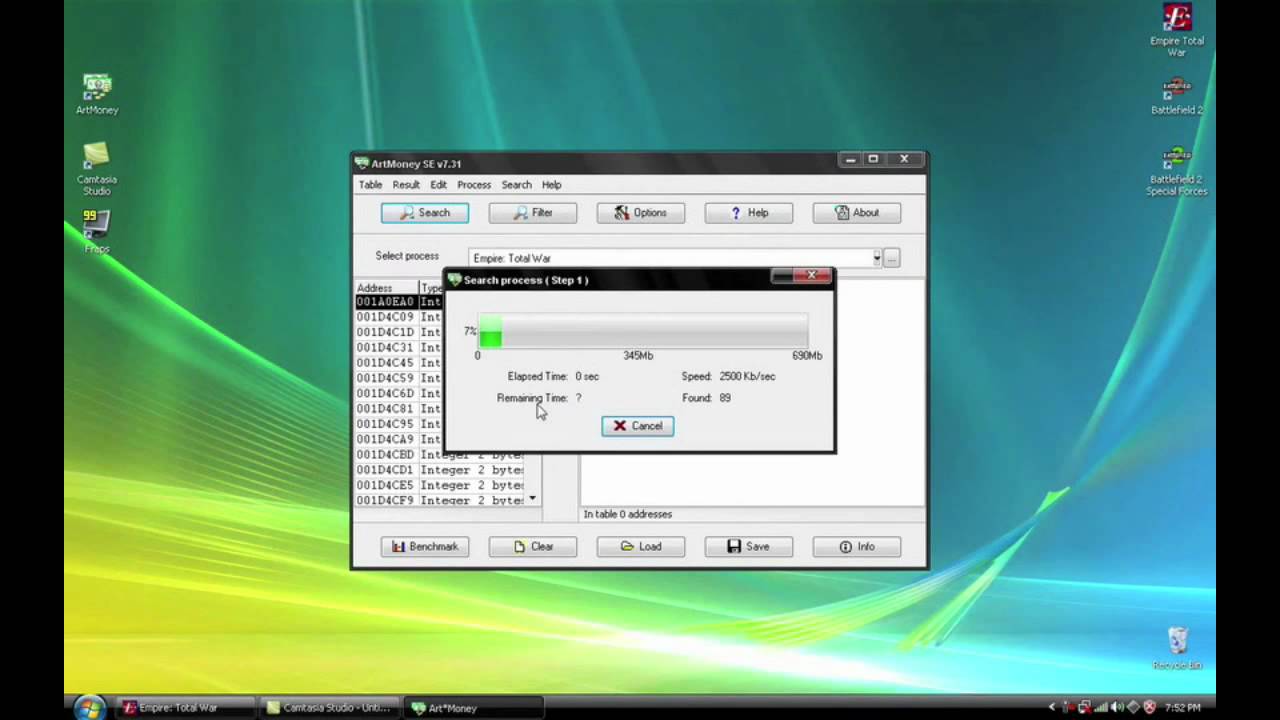Open Empire Total War desktop shortcut
Viewport: 1280px width, 720px height.
click(x=1177, y=30)
